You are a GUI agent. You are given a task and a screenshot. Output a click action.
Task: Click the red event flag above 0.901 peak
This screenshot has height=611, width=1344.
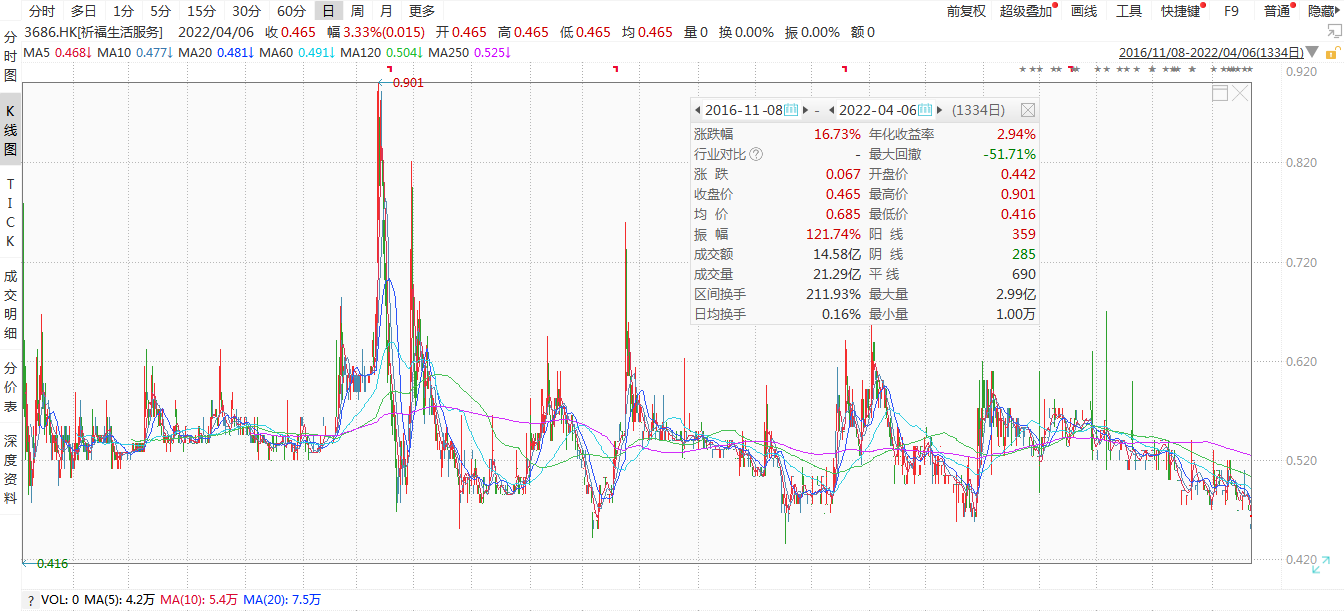(390, 68)
